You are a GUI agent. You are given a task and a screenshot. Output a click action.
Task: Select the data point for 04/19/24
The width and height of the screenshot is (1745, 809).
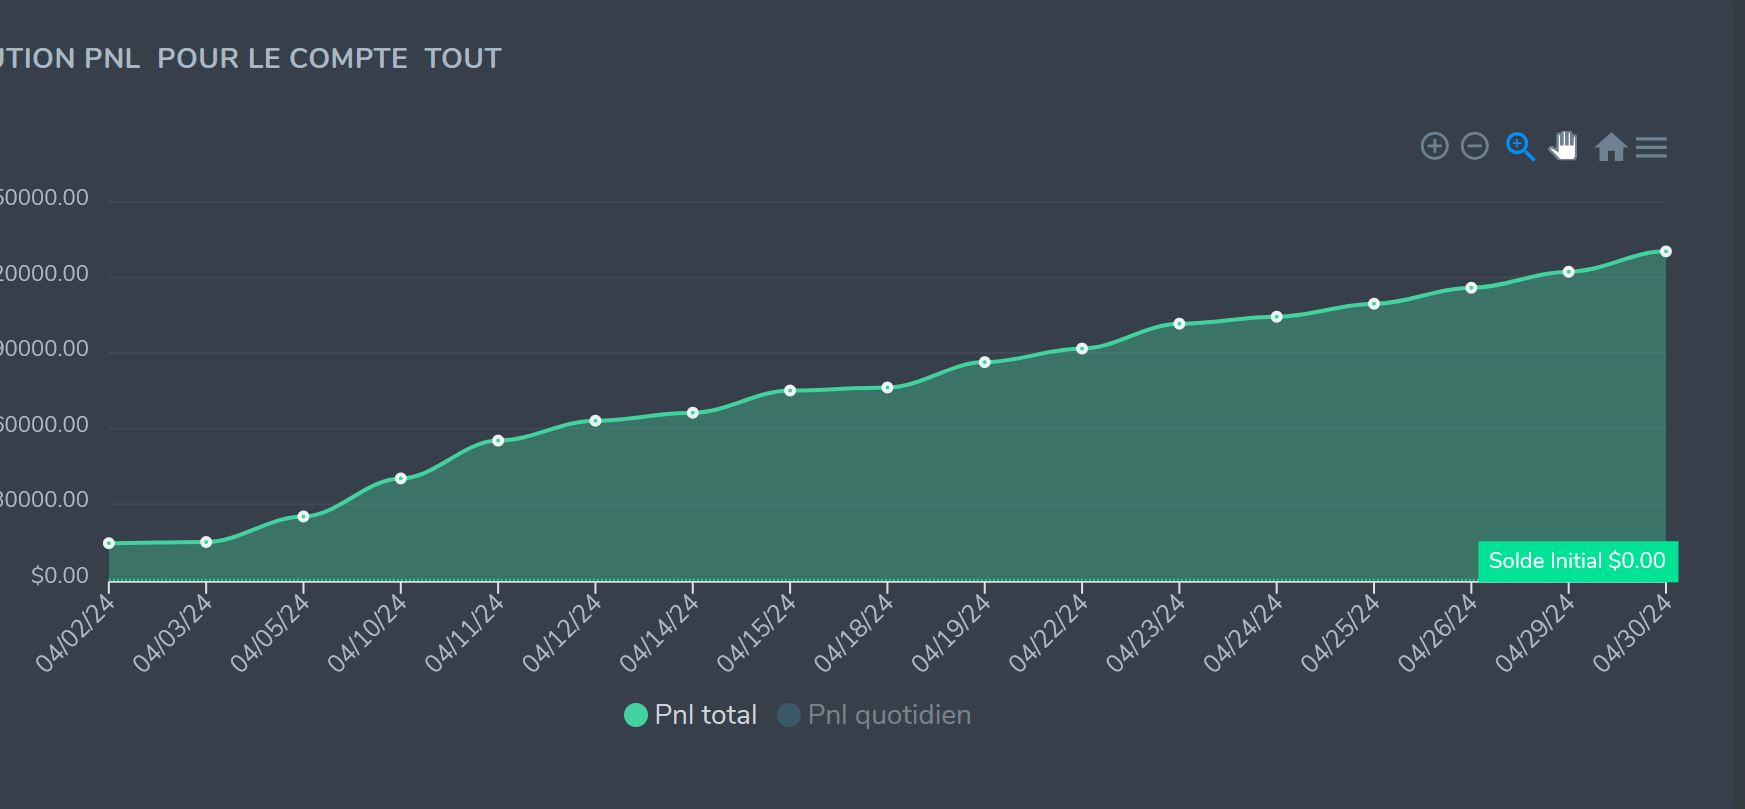tap(985, 362)
